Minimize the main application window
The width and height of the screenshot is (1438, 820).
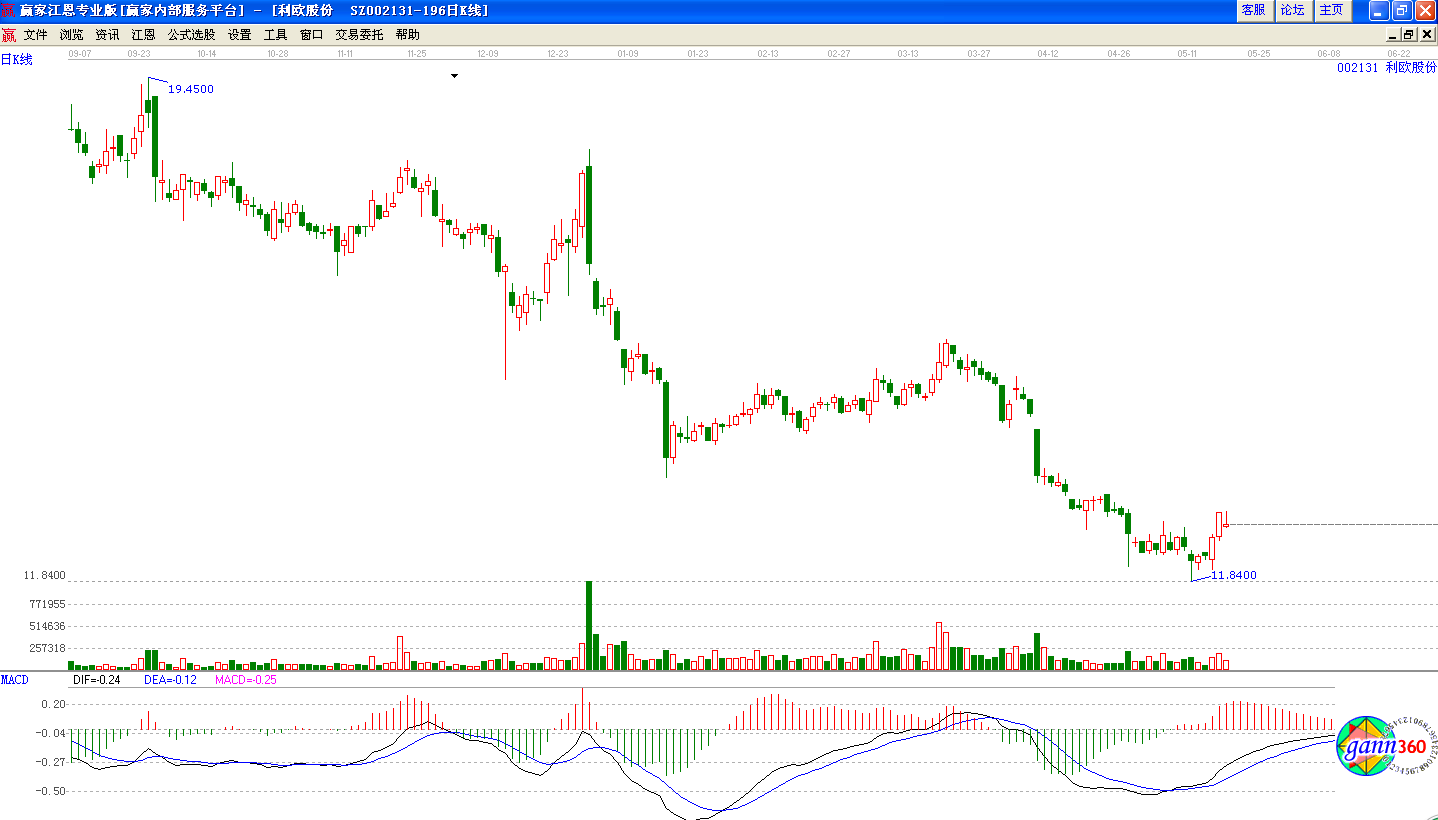click(1380, 11)
